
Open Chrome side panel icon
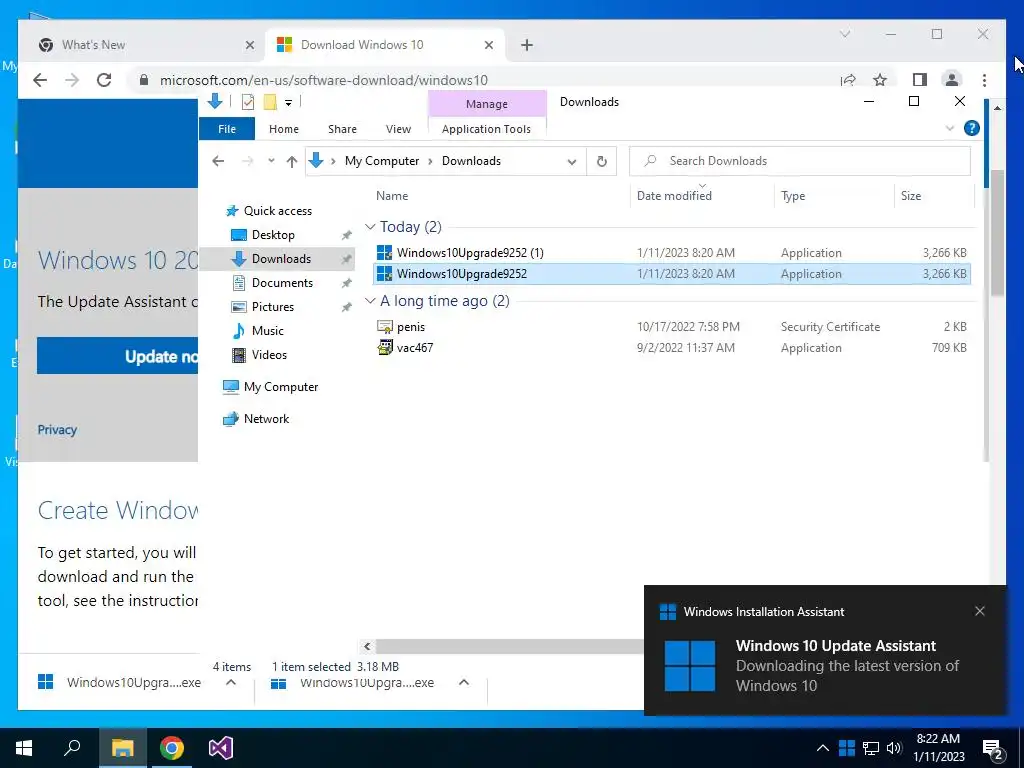tap(920, 80)
